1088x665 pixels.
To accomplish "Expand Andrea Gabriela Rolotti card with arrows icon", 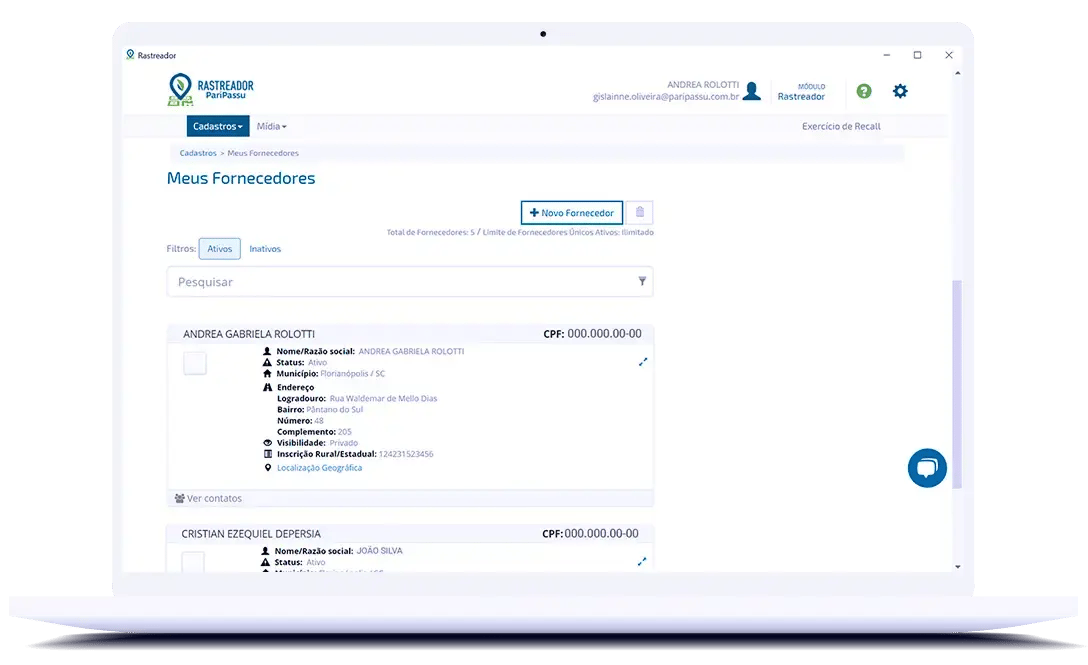I will [643, 362].
